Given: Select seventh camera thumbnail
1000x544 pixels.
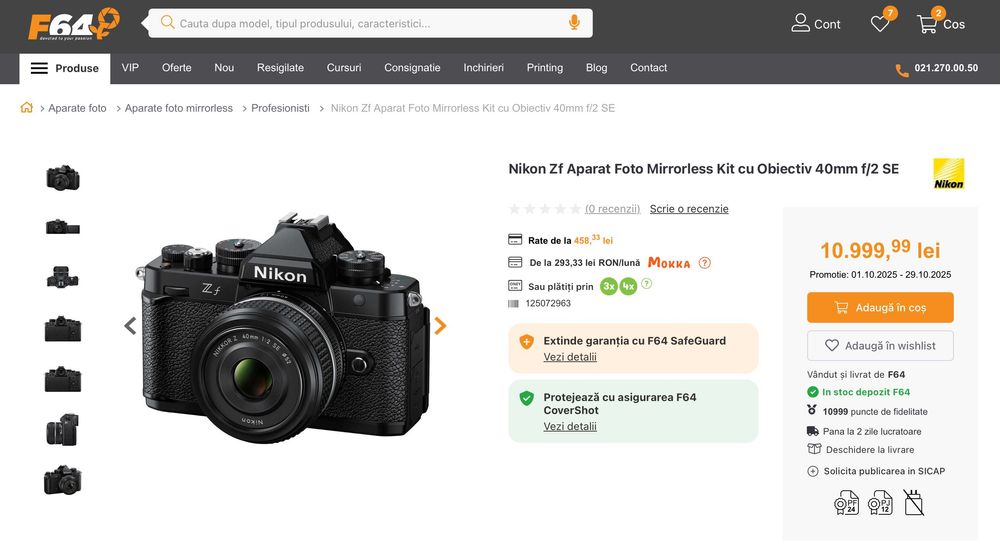Looking at the screenshot, I should click(x=62, y=480).
